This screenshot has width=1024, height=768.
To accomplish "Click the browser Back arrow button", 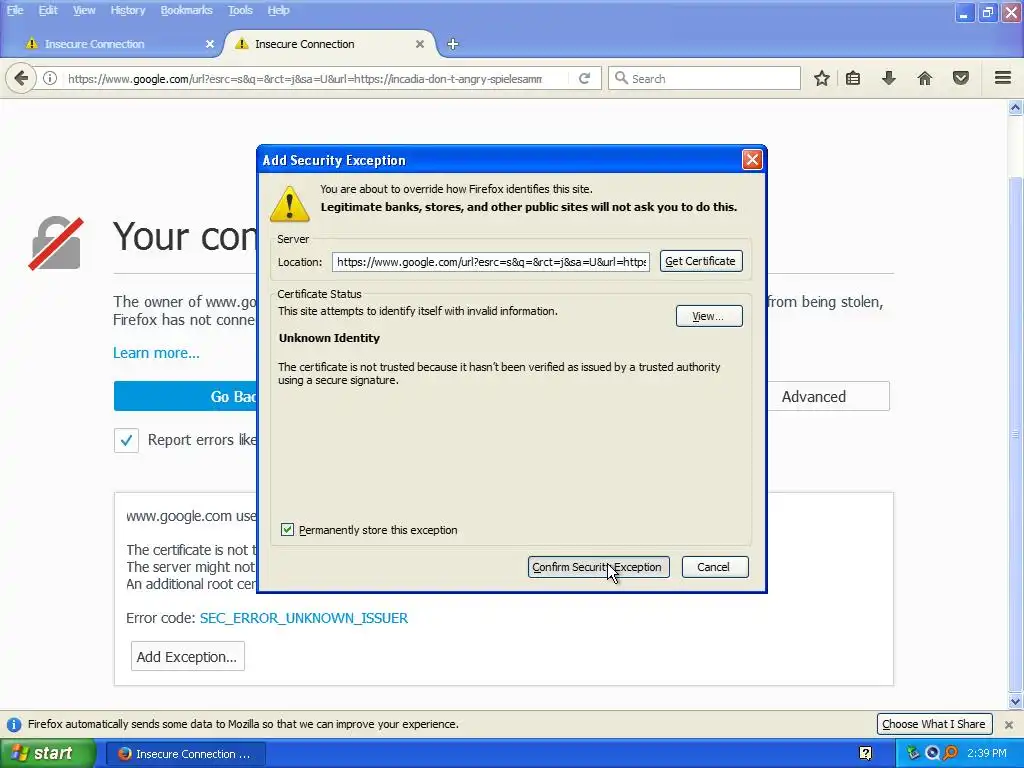I will click(x=21, y=78).
